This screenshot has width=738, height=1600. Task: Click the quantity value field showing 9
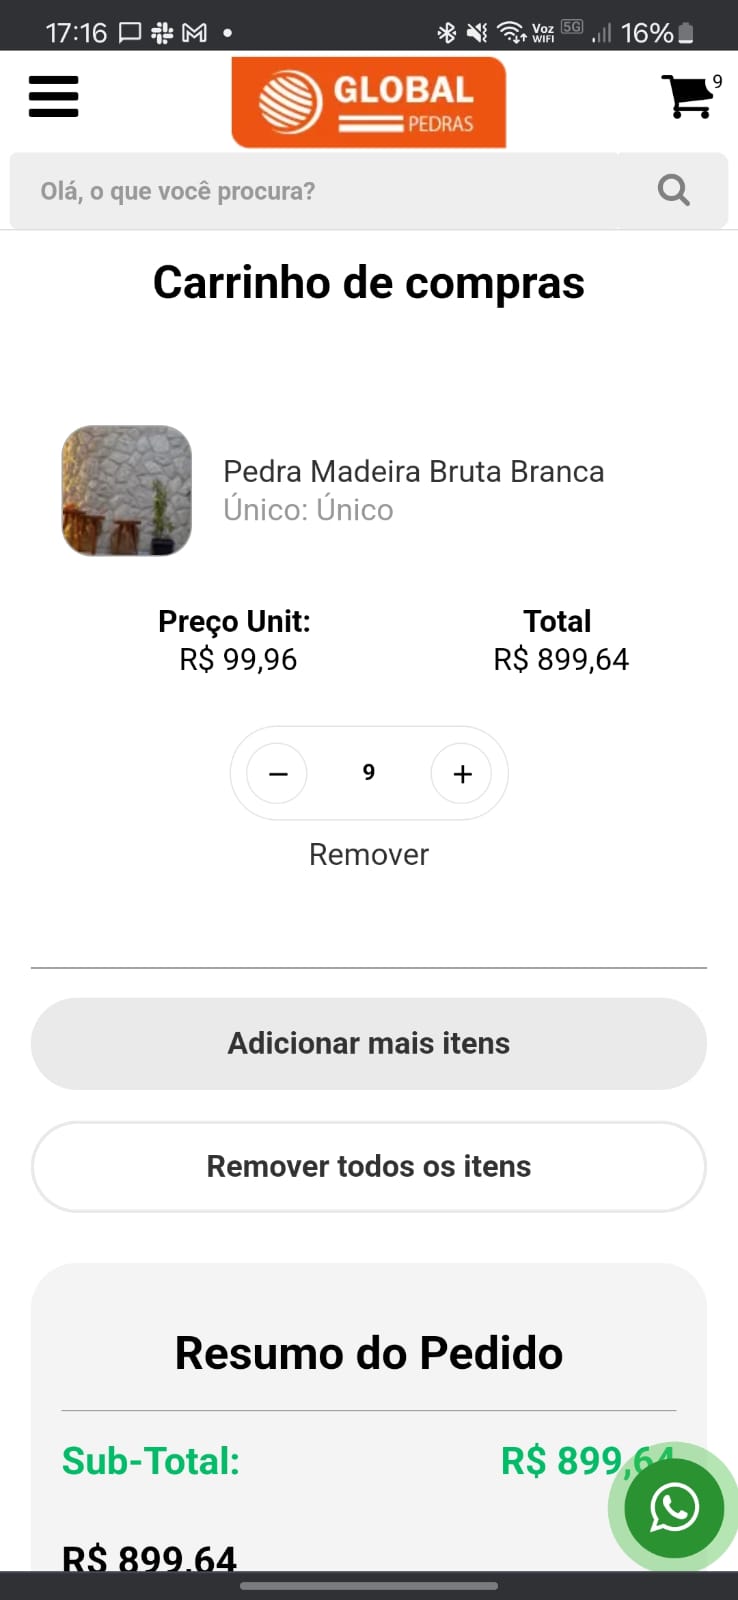369,773
